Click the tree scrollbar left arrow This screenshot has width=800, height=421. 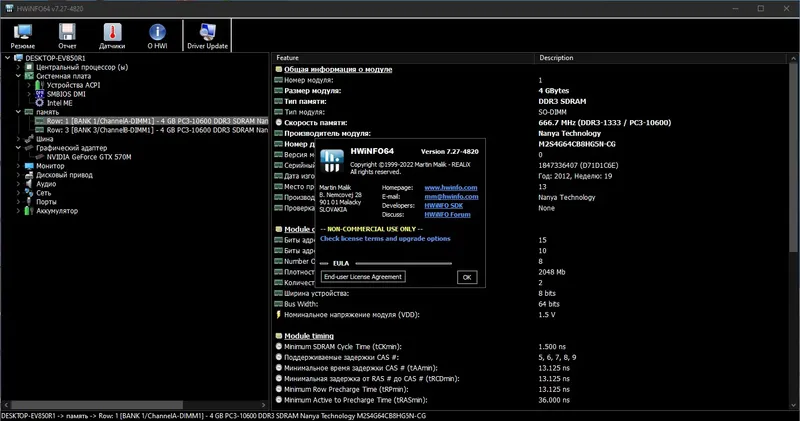tap(6, 405)
